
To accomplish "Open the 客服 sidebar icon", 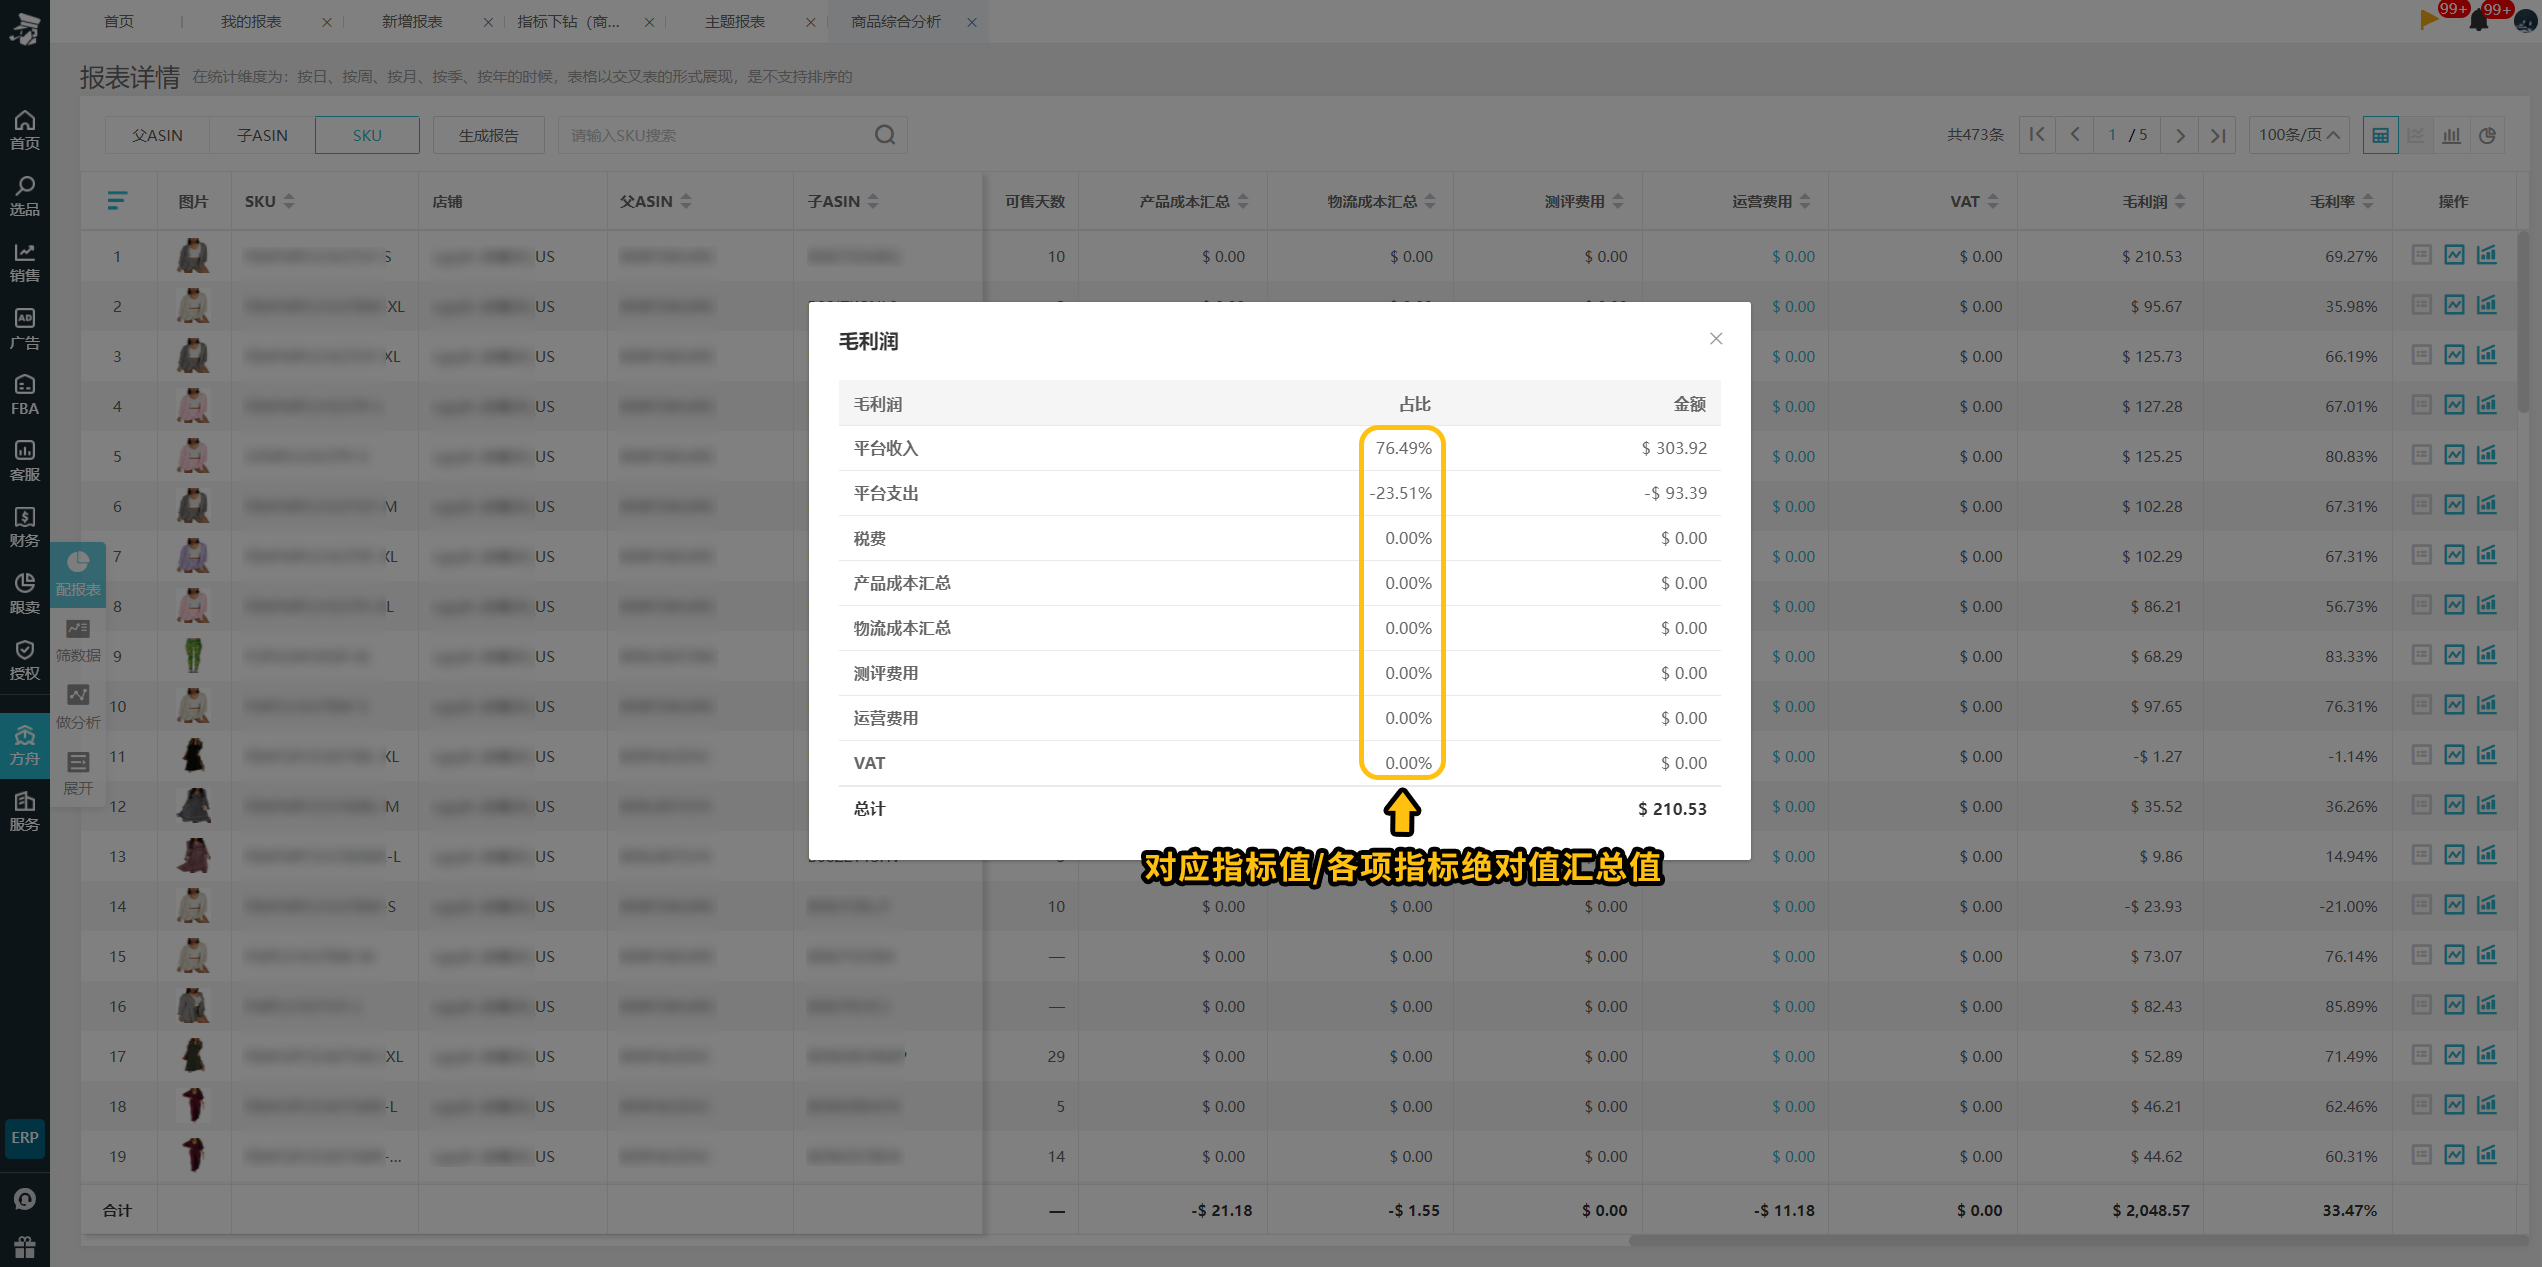I will (x=25, y=461).
